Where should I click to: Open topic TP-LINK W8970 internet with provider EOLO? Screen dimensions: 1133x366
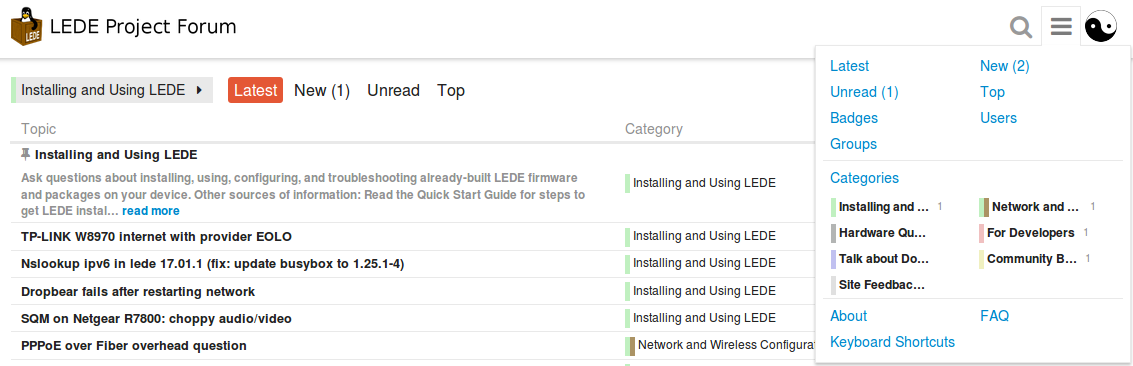156,237
